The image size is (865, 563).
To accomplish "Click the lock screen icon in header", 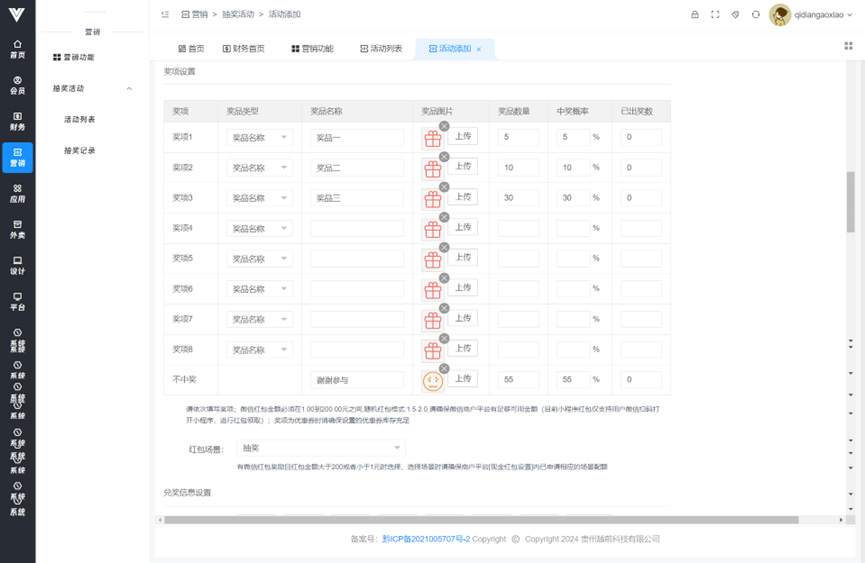I will 695,15.
